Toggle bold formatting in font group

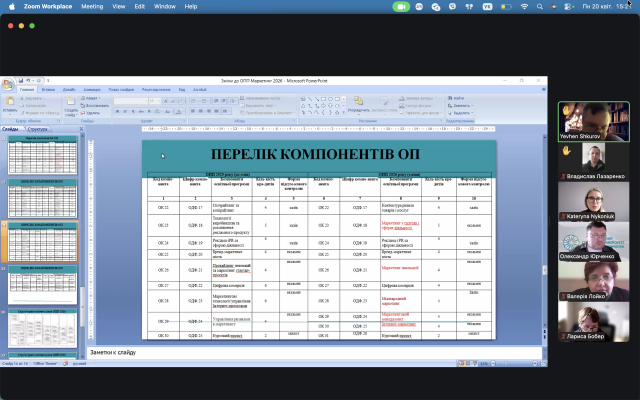pos(118,111)
